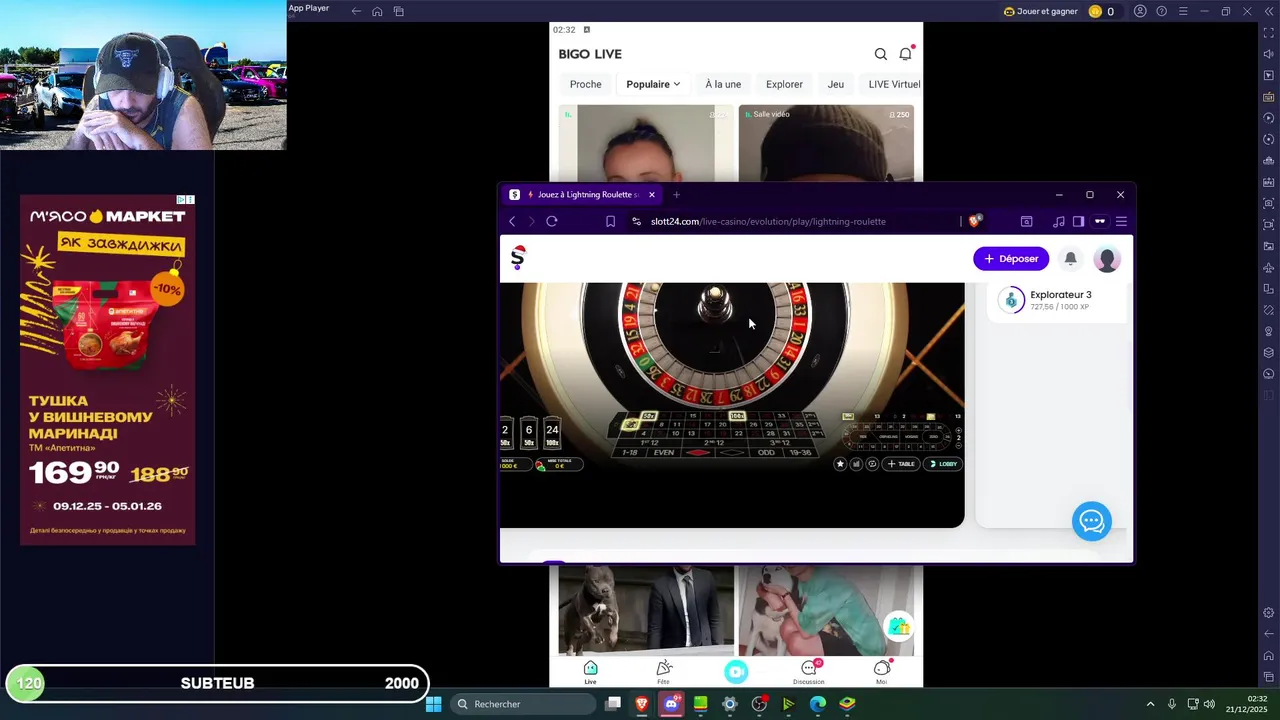Go home in App Player title bar
This screenshot has height=720, width=1280.
(377, 11)
